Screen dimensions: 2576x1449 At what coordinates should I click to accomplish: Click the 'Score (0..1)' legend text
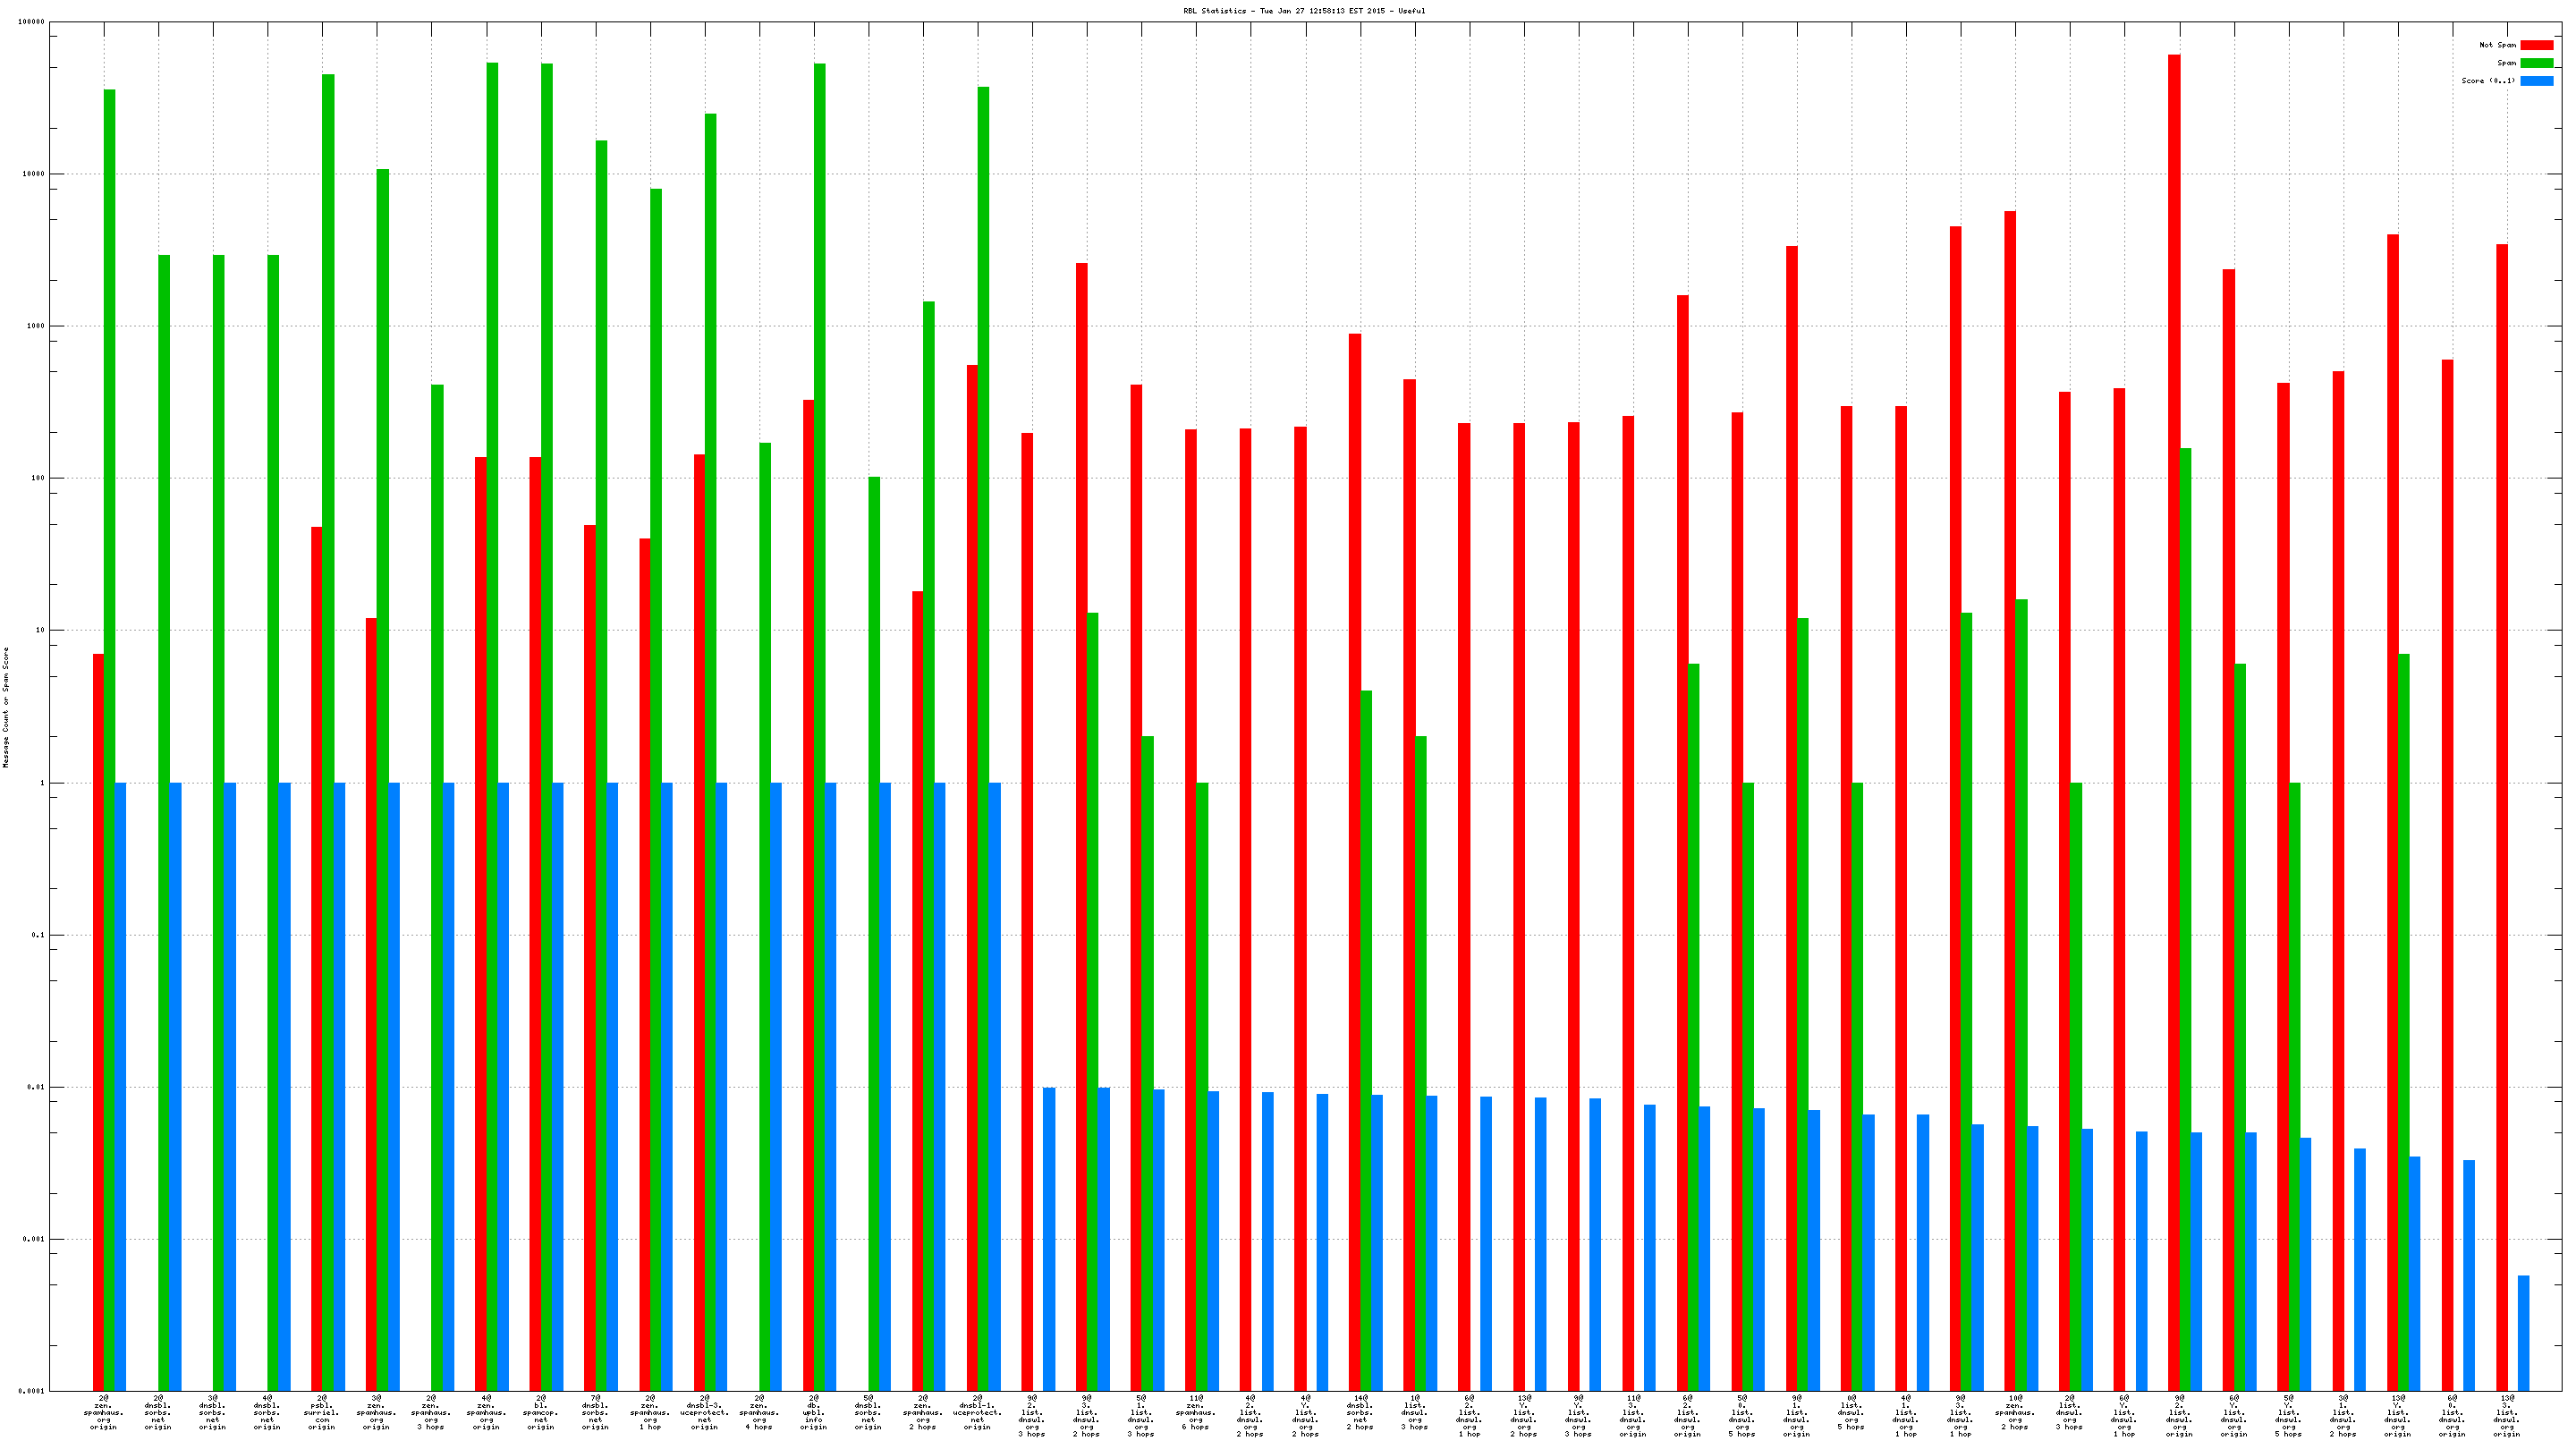tap(2488, 81)
